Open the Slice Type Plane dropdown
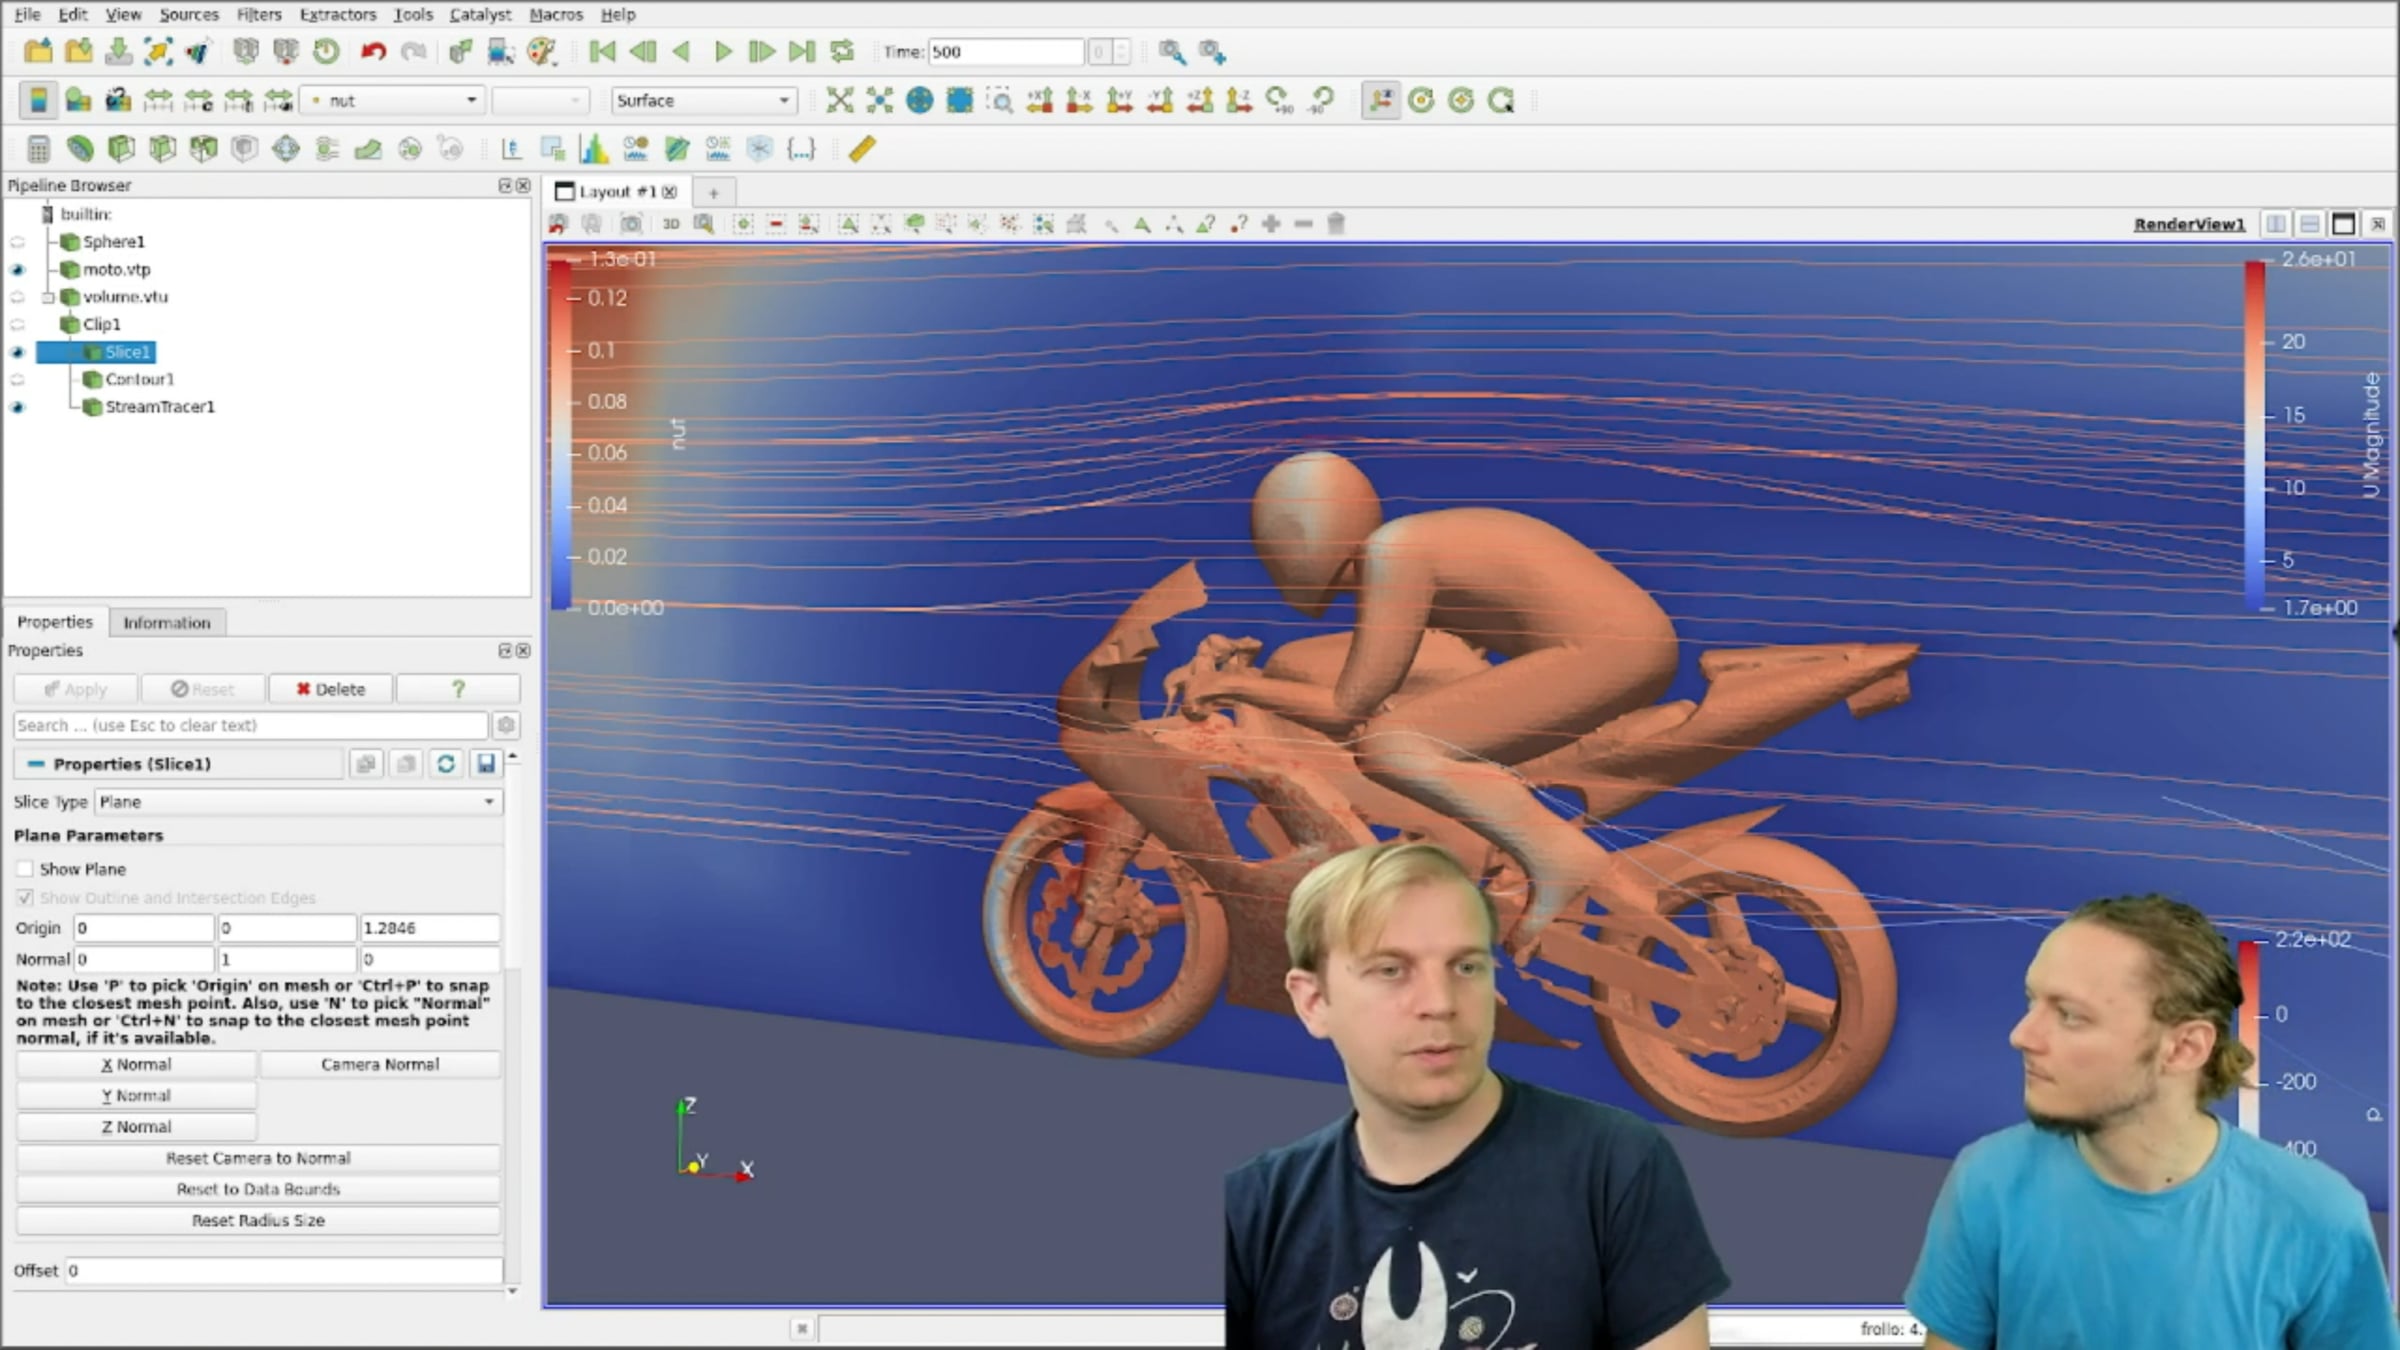The height and width of the screenshot is (1350, 2400). 298,802
